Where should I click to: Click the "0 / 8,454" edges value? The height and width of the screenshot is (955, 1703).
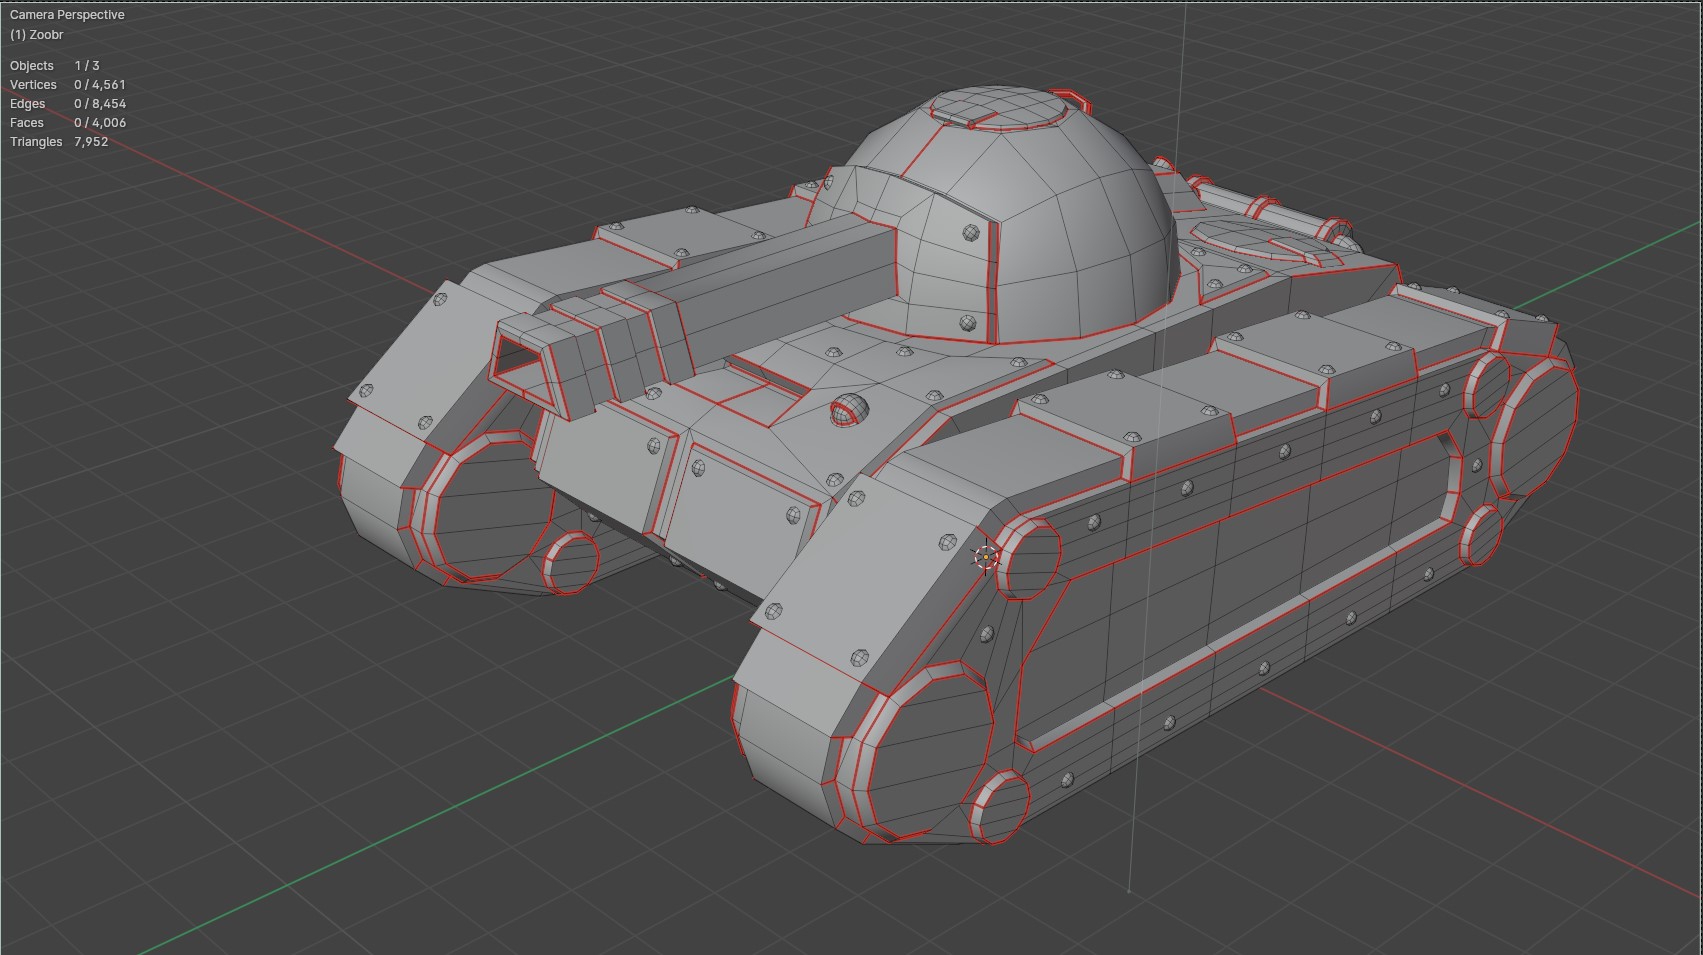tap(100, 103)
